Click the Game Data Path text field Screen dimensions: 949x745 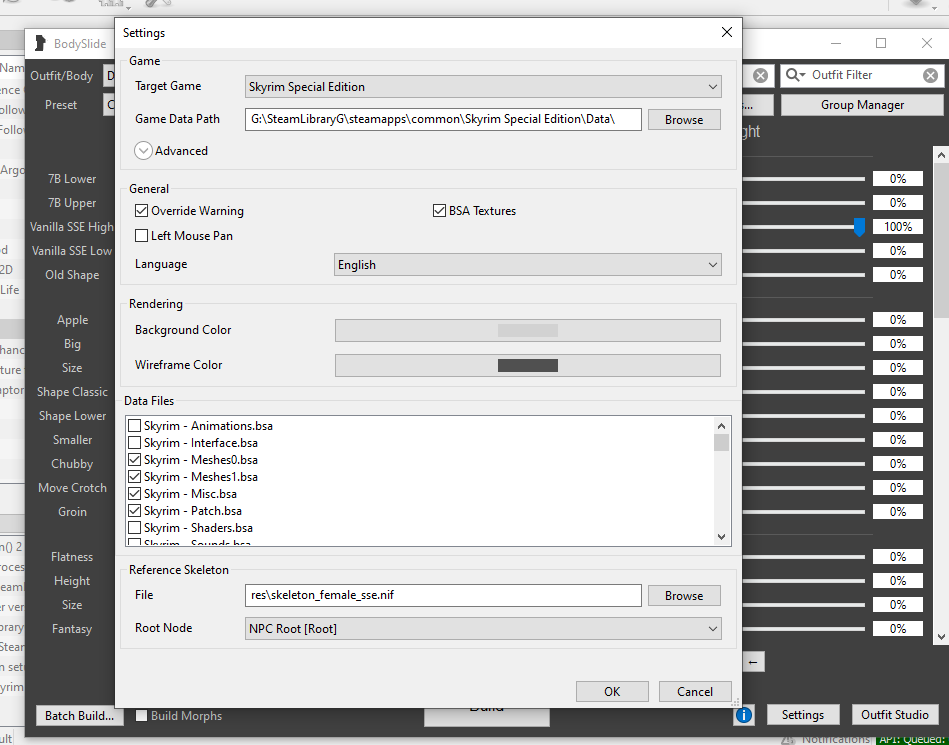pos(443,119)
